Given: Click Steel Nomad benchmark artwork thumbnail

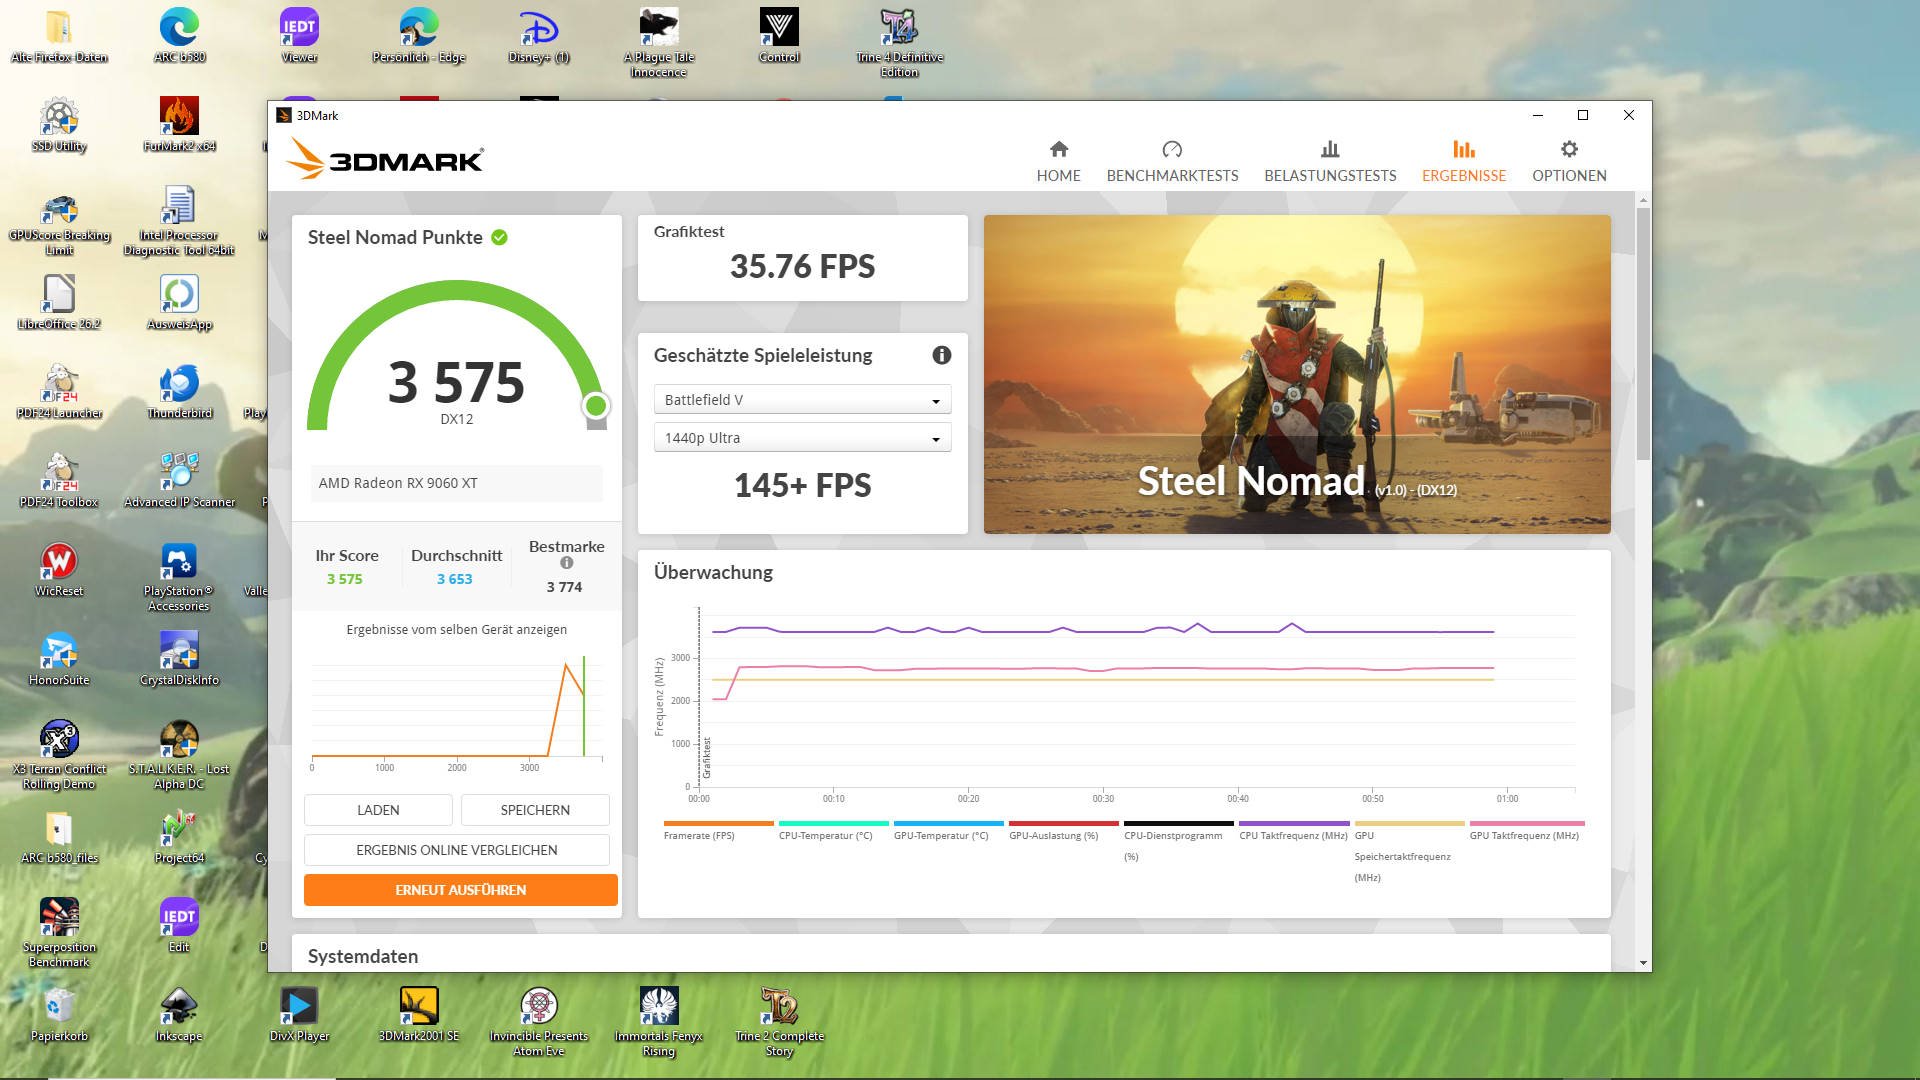Looking at the screenshot, I should [x=1297, y=373].
